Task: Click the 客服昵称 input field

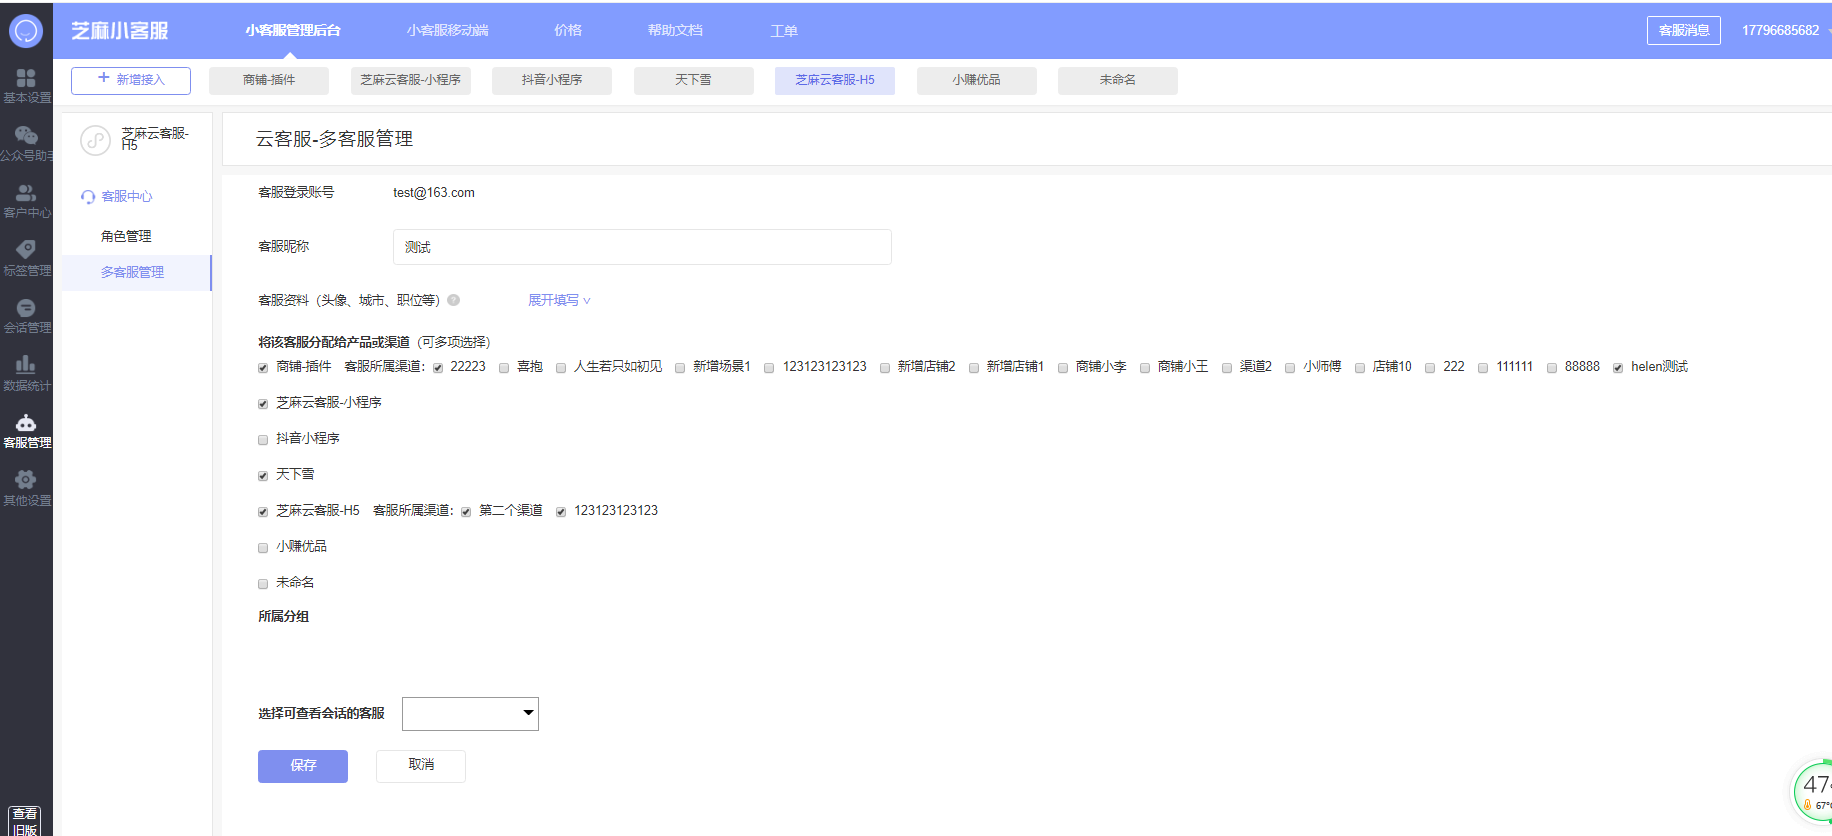Action: pyautogui.click(x=642, y=247)
